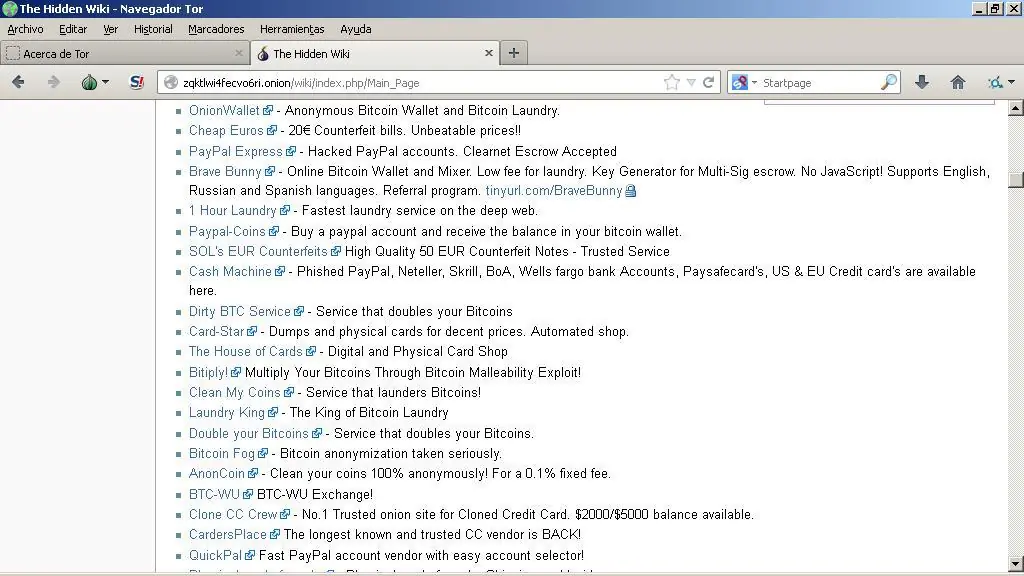This screenshot has height=576, width=1024.
Task: Open the 1 Hour Laundry link
Action: coord(232,211)
